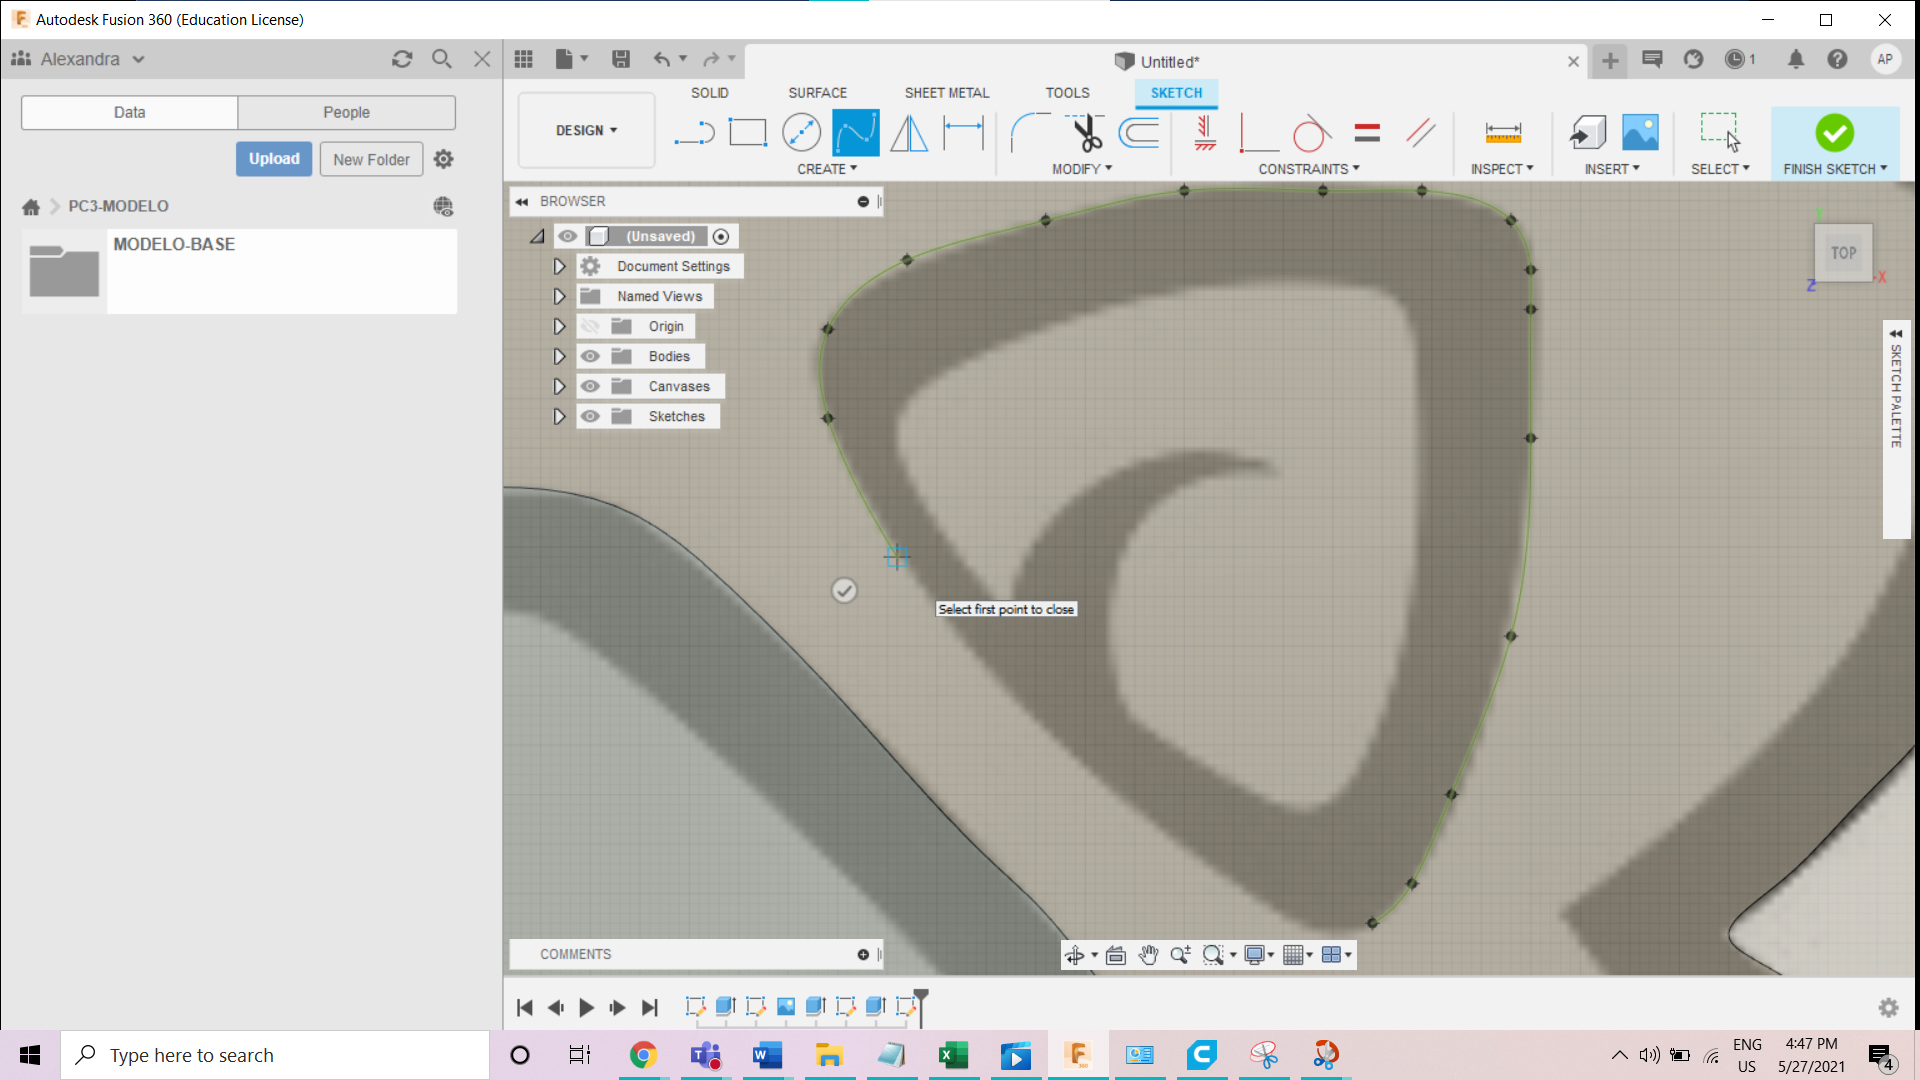This screenshot has height=1080, width=1920.
Task: Expand the SKETCH PALETTE panel
Action: pos(1896,333)
